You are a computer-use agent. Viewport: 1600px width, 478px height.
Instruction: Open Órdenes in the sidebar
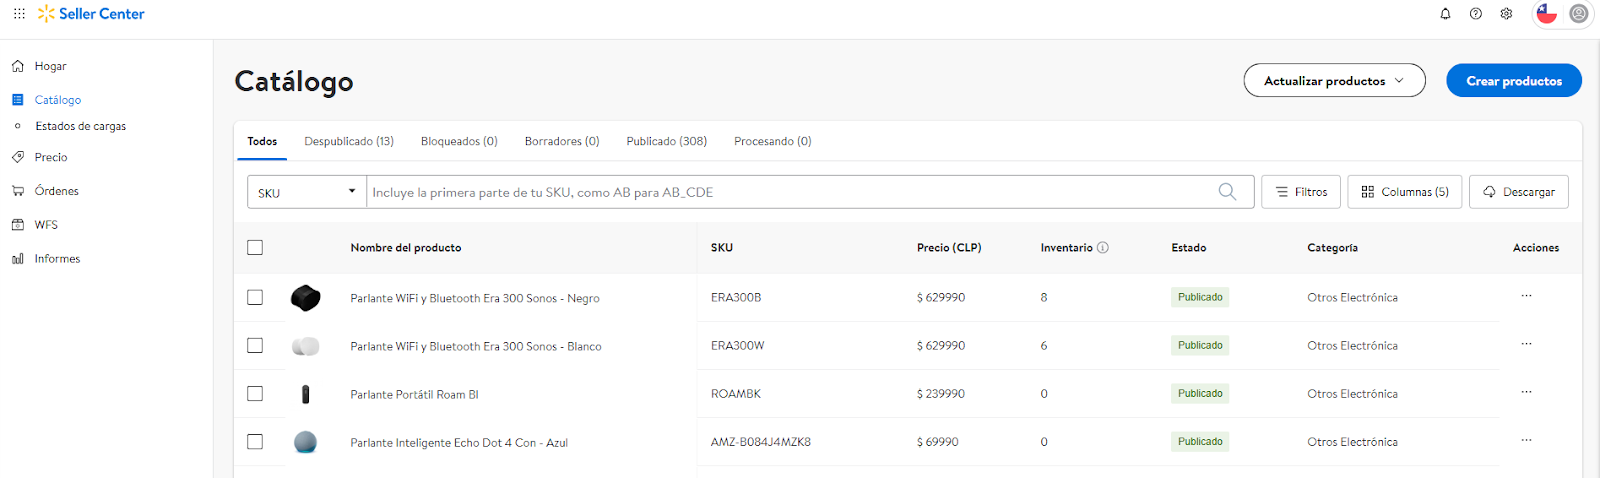coord(57,191)
